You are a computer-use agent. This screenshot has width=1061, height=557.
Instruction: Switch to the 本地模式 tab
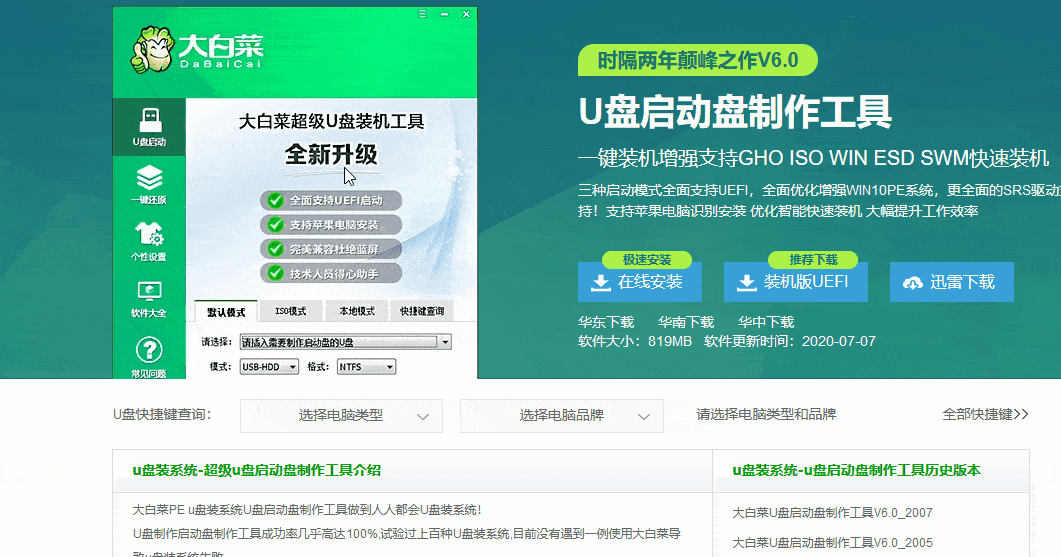coord(357,311)
